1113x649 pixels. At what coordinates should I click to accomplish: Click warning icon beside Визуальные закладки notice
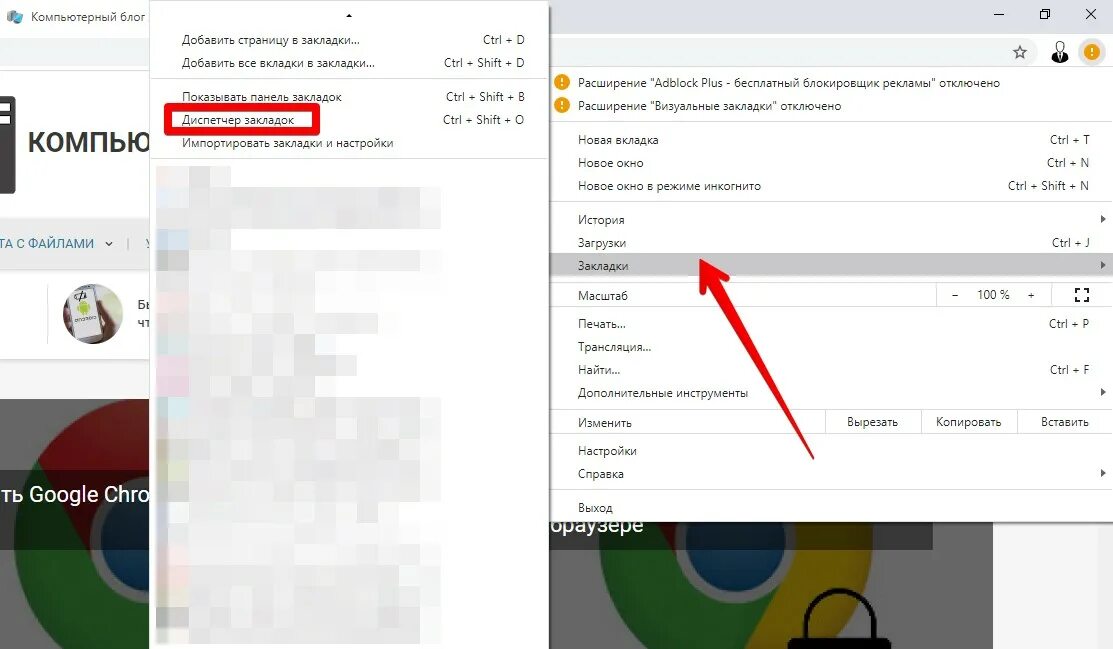pos(561,105)
